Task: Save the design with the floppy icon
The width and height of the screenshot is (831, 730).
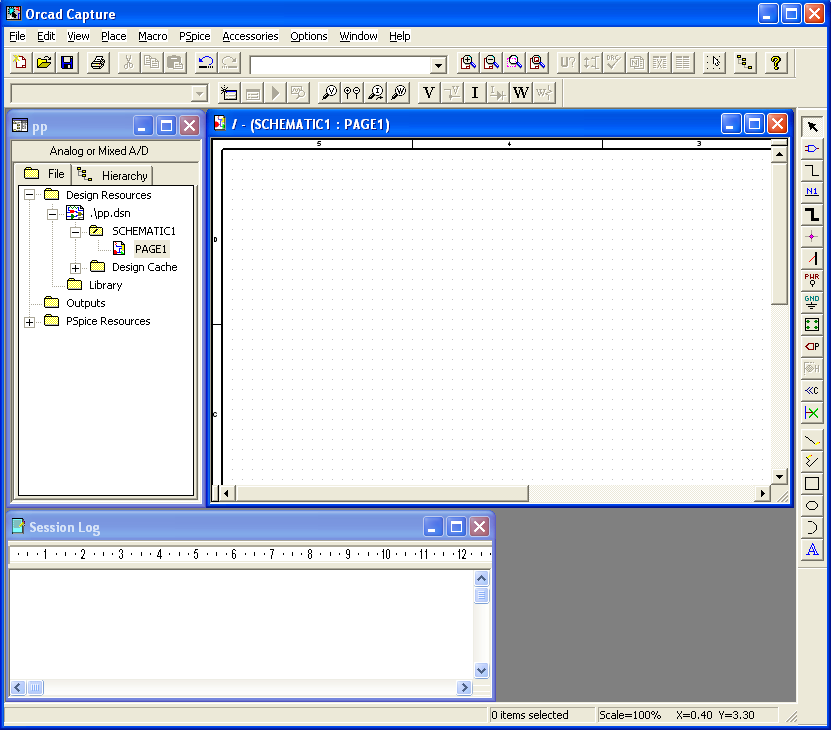Action: click(67, 63)
